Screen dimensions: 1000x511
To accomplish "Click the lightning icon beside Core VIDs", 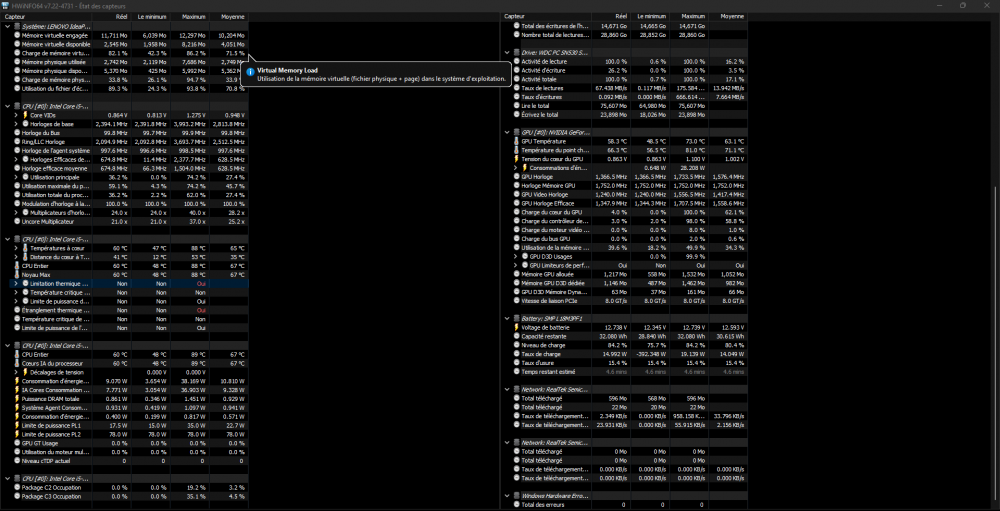I will [26, 115].
